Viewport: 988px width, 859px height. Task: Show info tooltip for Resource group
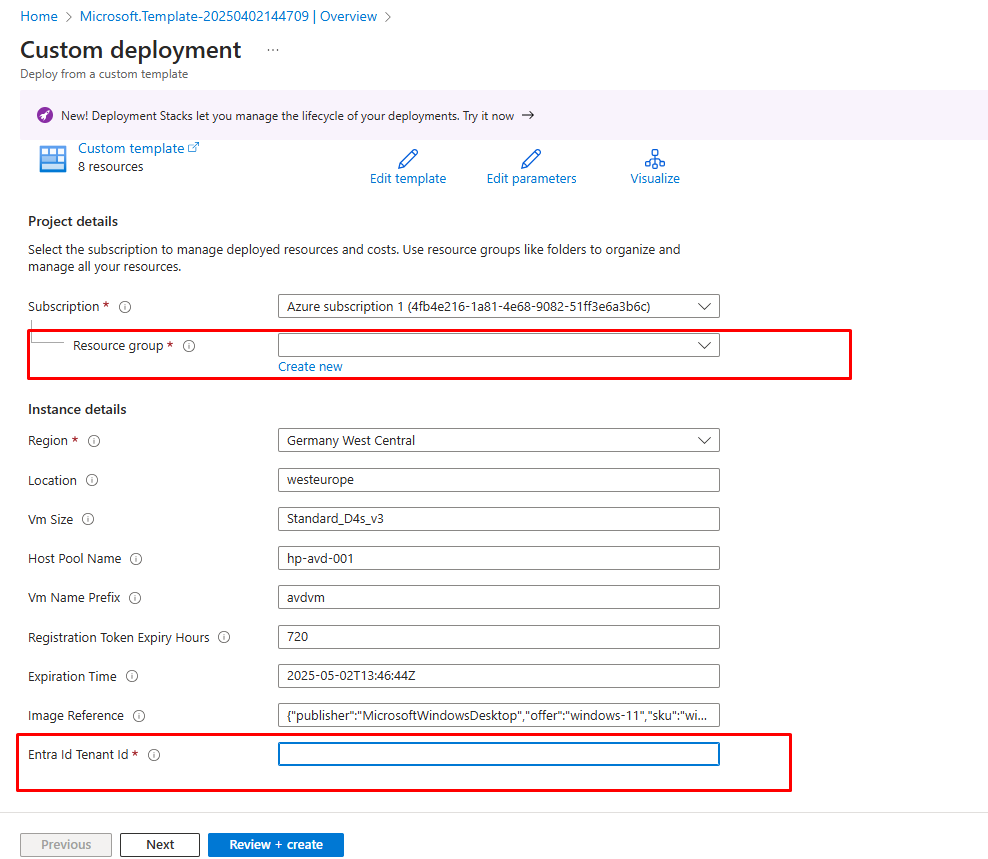point(189,346)
